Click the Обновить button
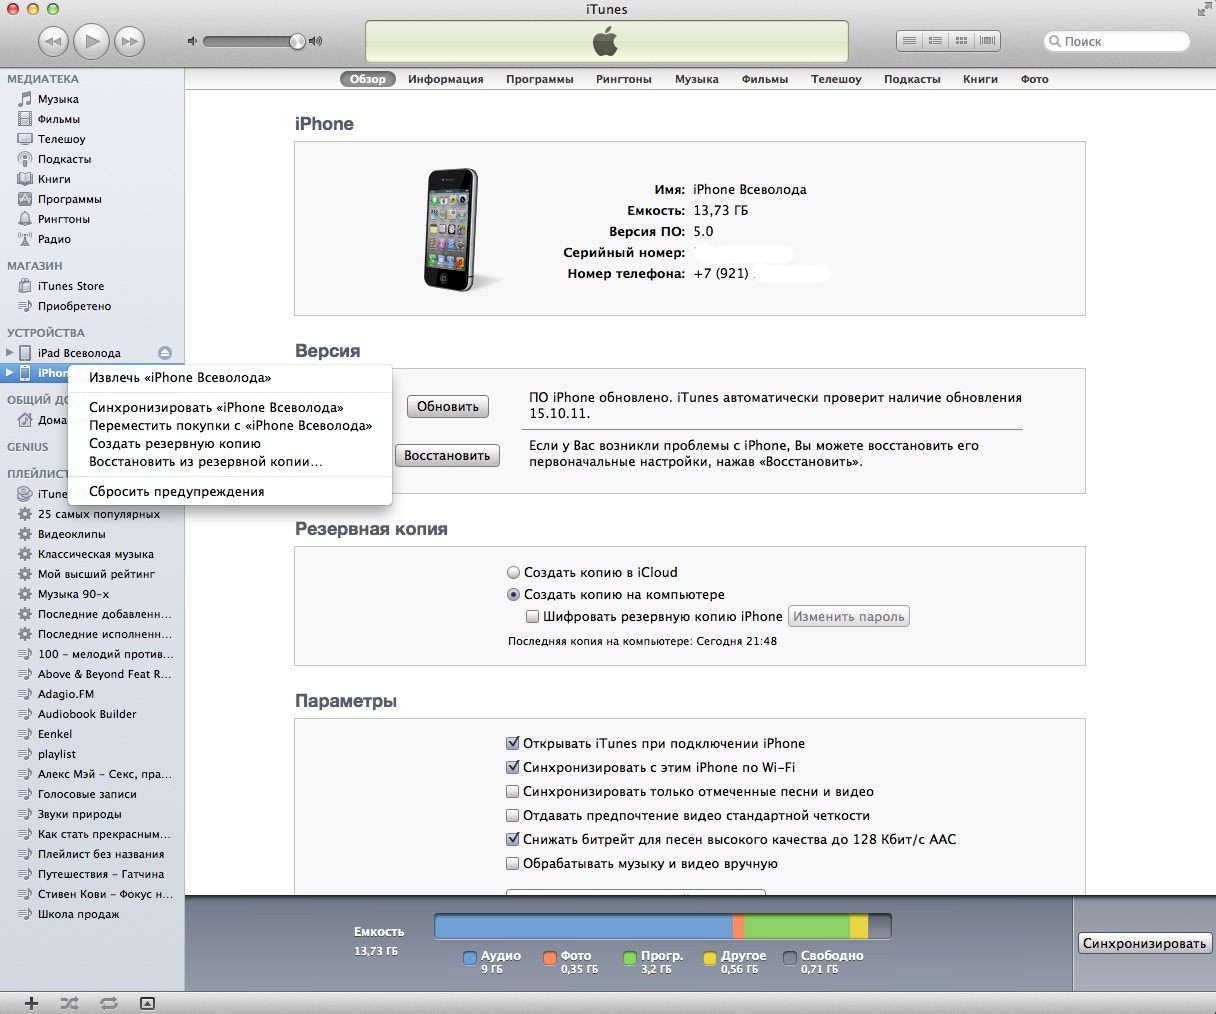1216x1014 pixels. tap(448, 406)
